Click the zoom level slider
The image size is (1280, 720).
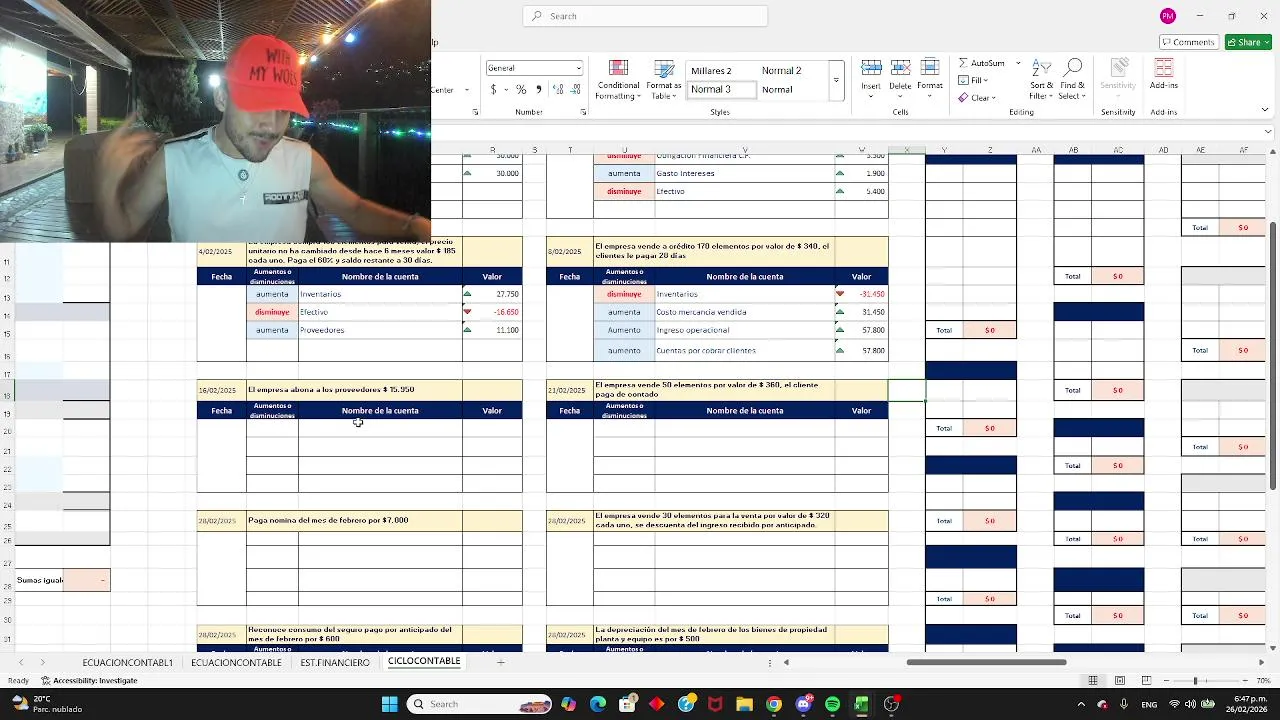pyautogui.click(x=1195, y=681)
